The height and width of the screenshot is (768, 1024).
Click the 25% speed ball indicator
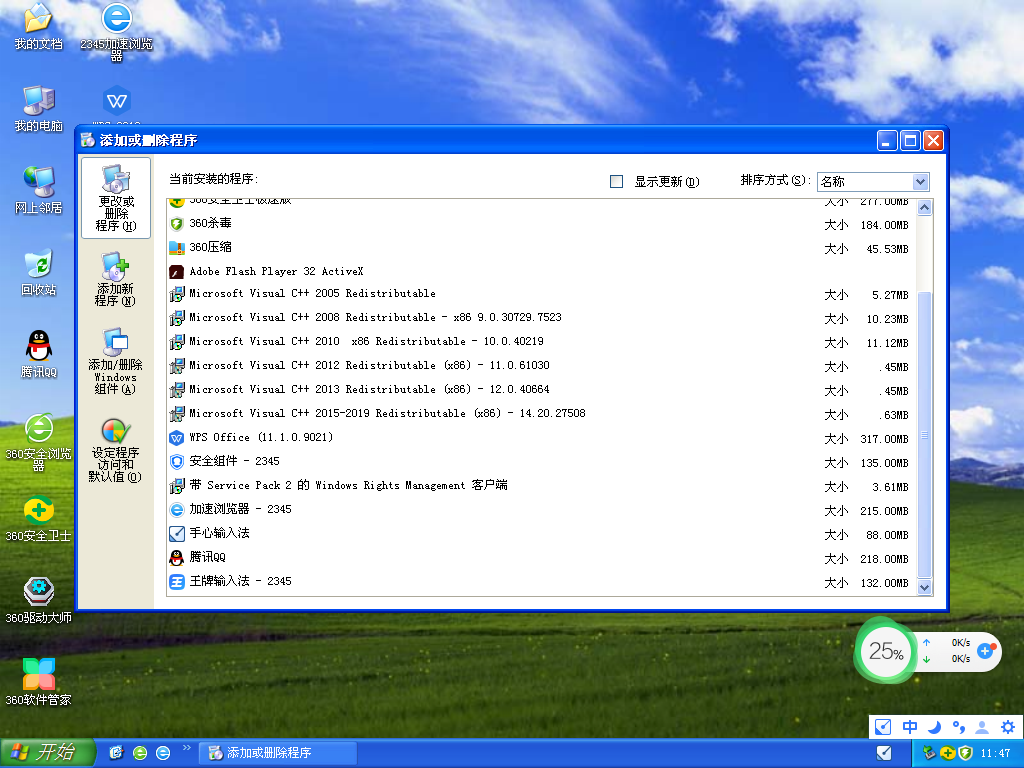[885, 651]
